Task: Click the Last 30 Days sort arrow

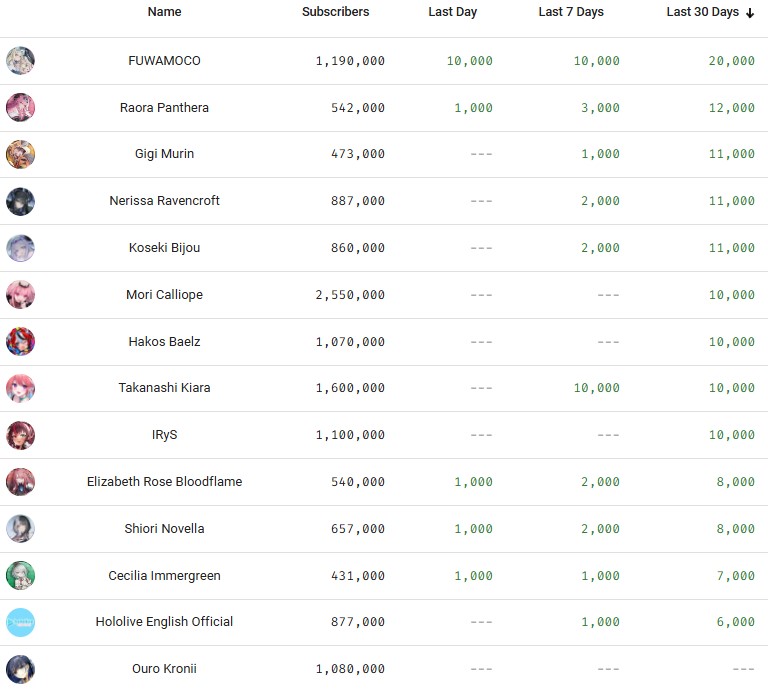Action: point(750,13)
